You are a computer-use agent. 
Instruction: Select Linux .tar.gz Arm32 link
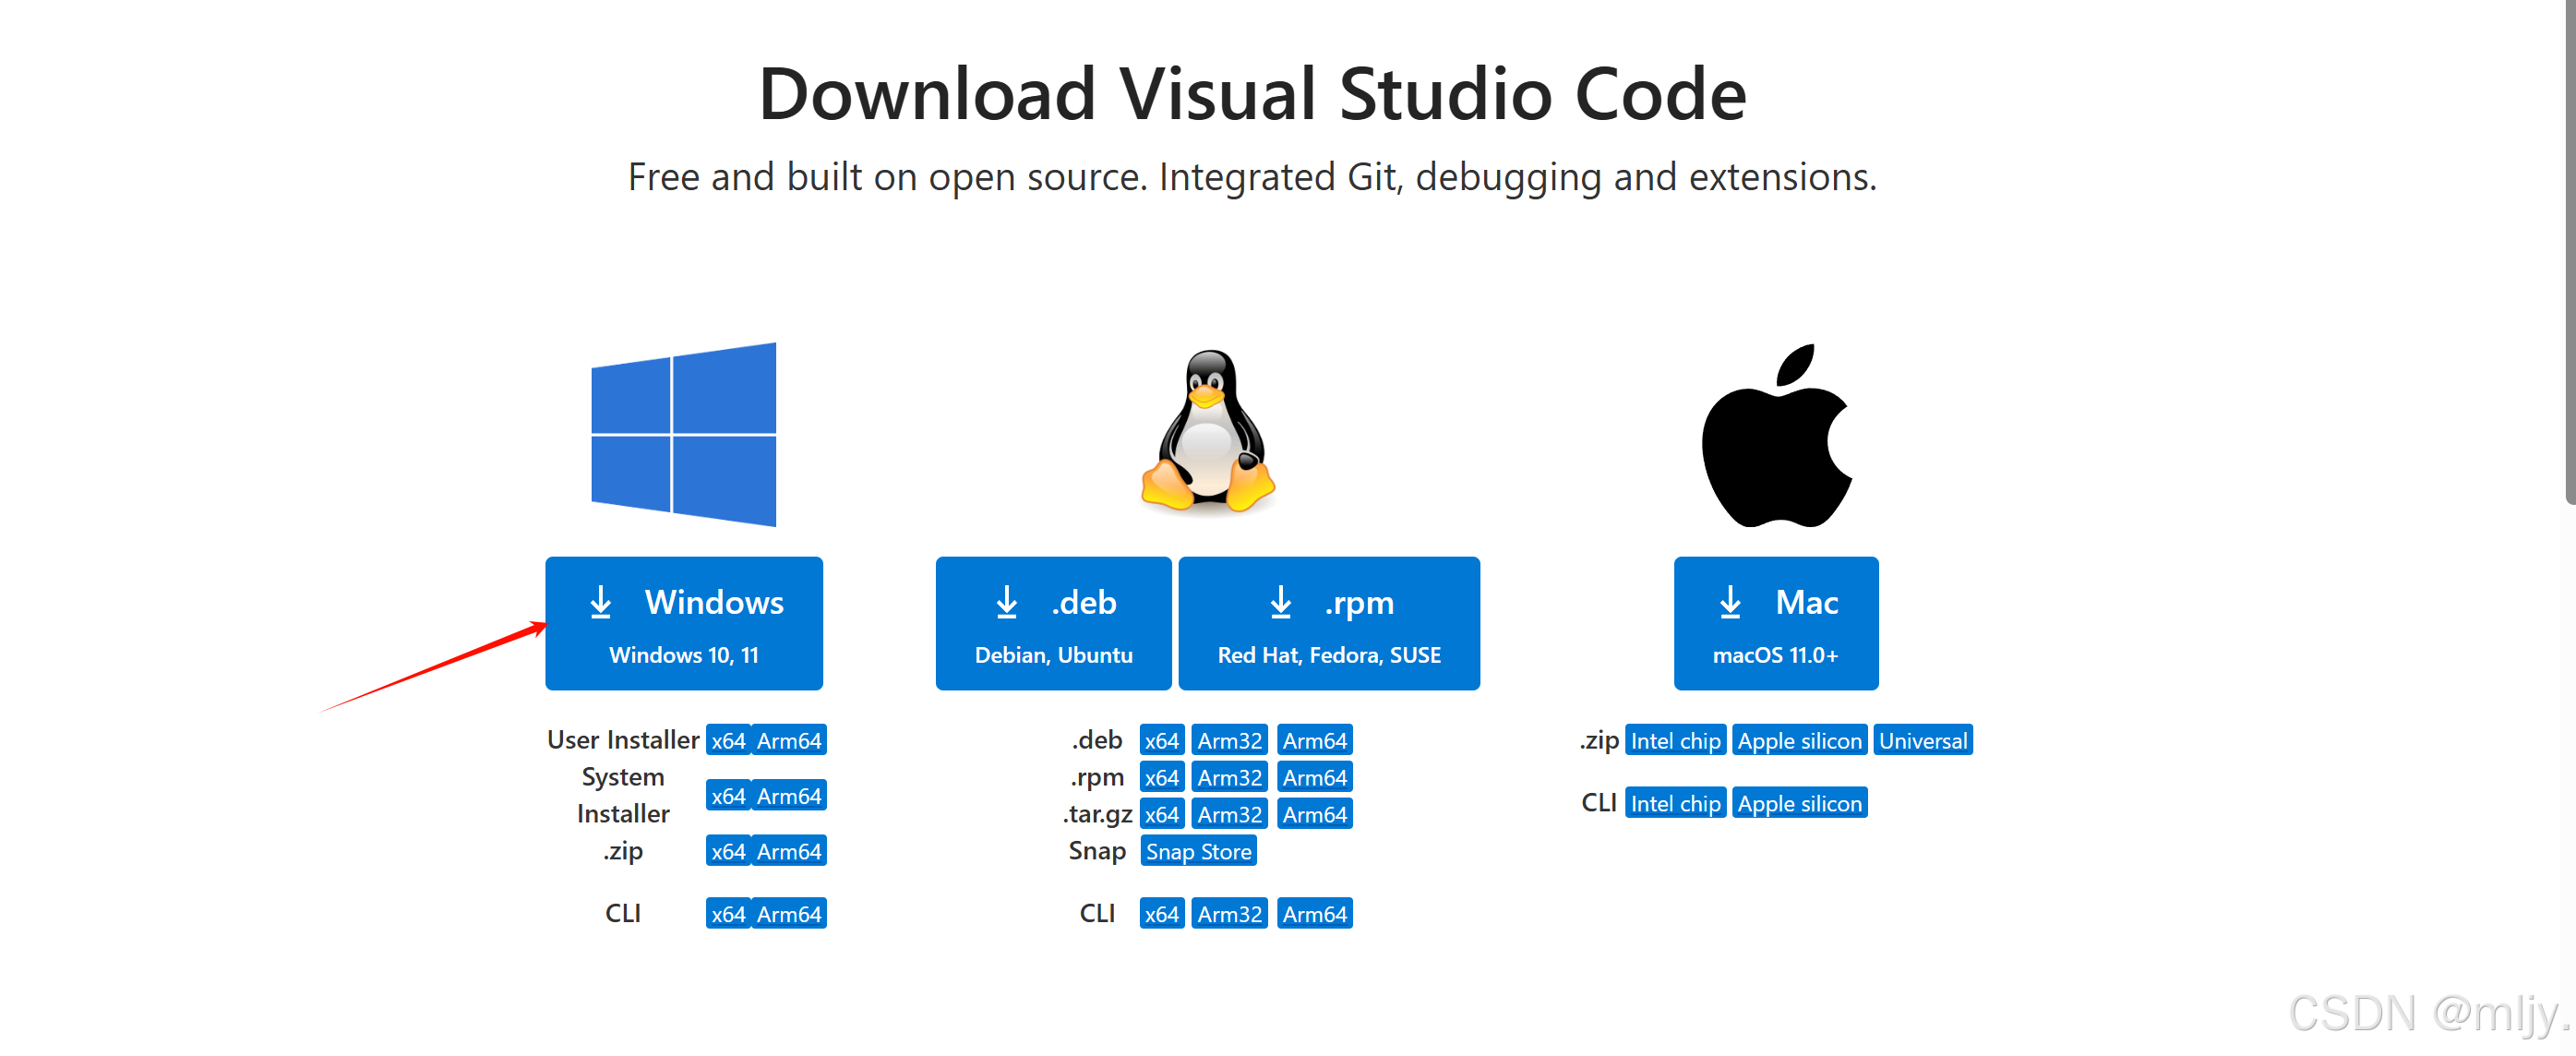(1229, 814)
